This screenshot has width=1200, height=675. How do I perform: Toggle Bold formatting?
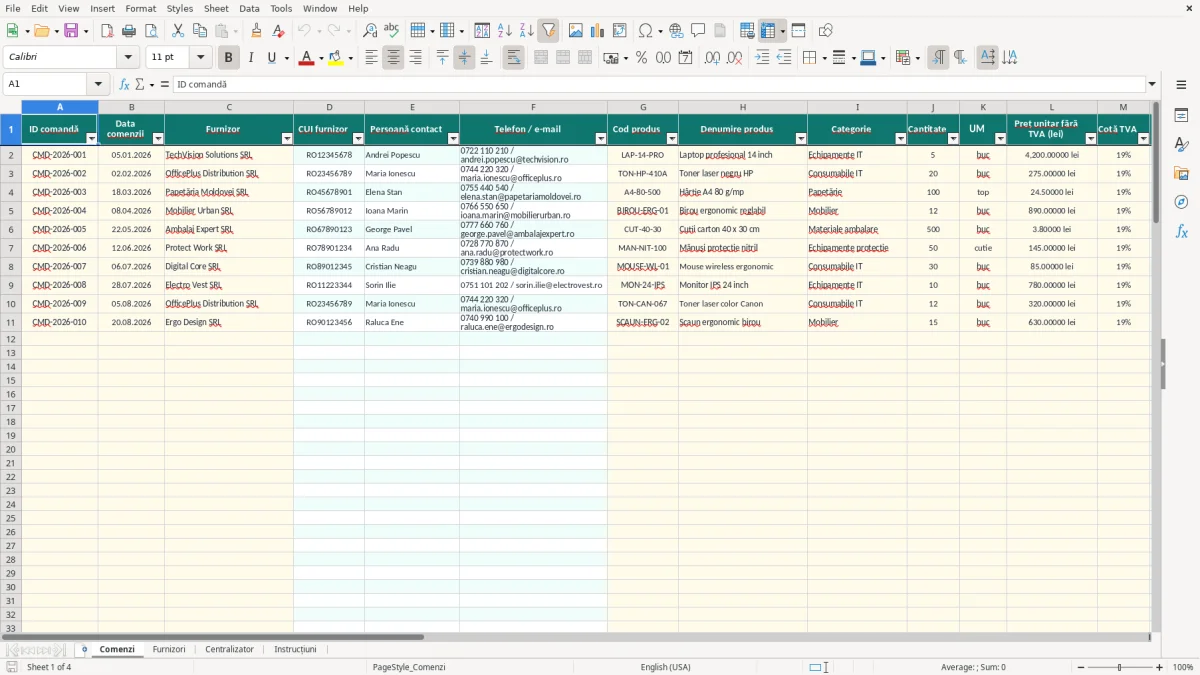(x=228, y=58)
